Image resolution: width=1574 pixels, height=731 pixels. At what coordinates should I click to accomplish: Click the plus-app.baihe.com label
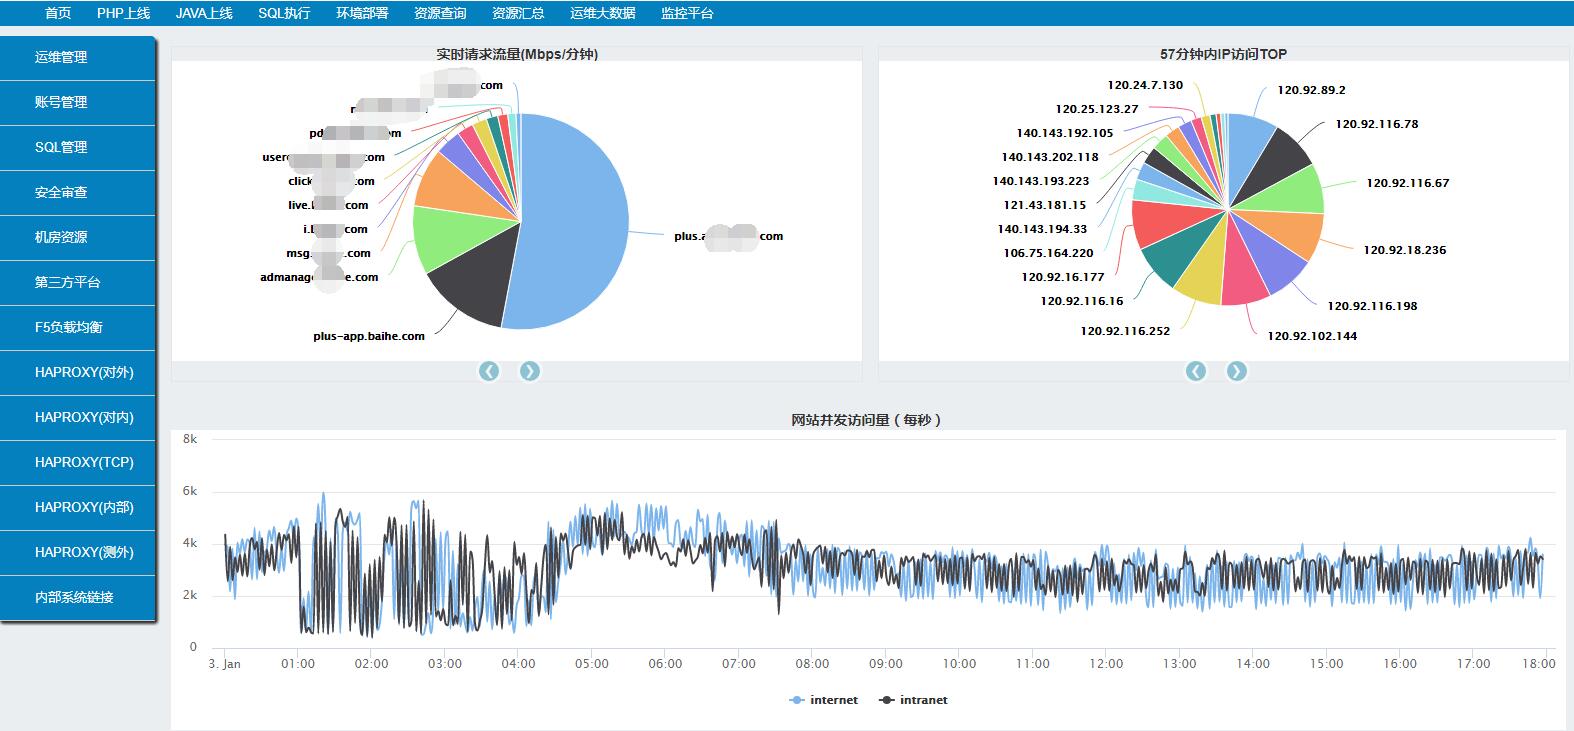pyautogui.click(x=369, y=337)
